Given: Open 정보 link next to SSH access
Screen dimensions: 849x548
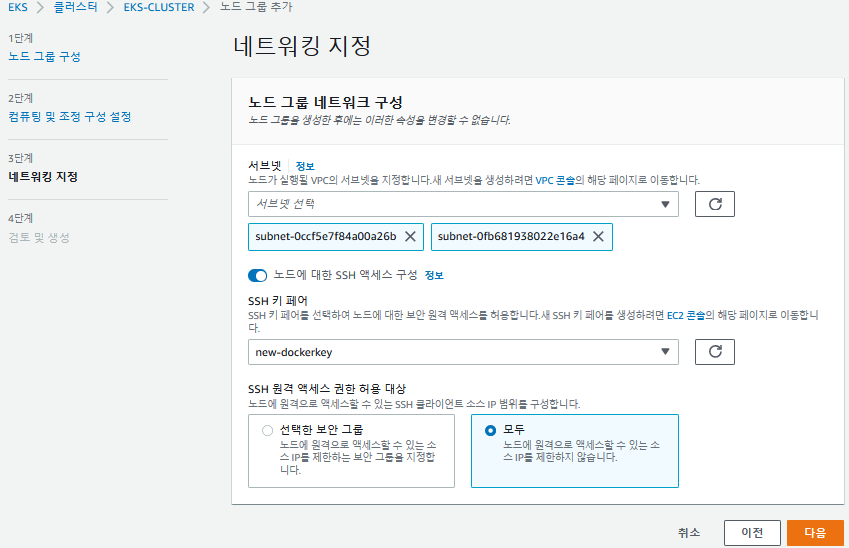Looking at the screenshot, I should coord(434,276).
